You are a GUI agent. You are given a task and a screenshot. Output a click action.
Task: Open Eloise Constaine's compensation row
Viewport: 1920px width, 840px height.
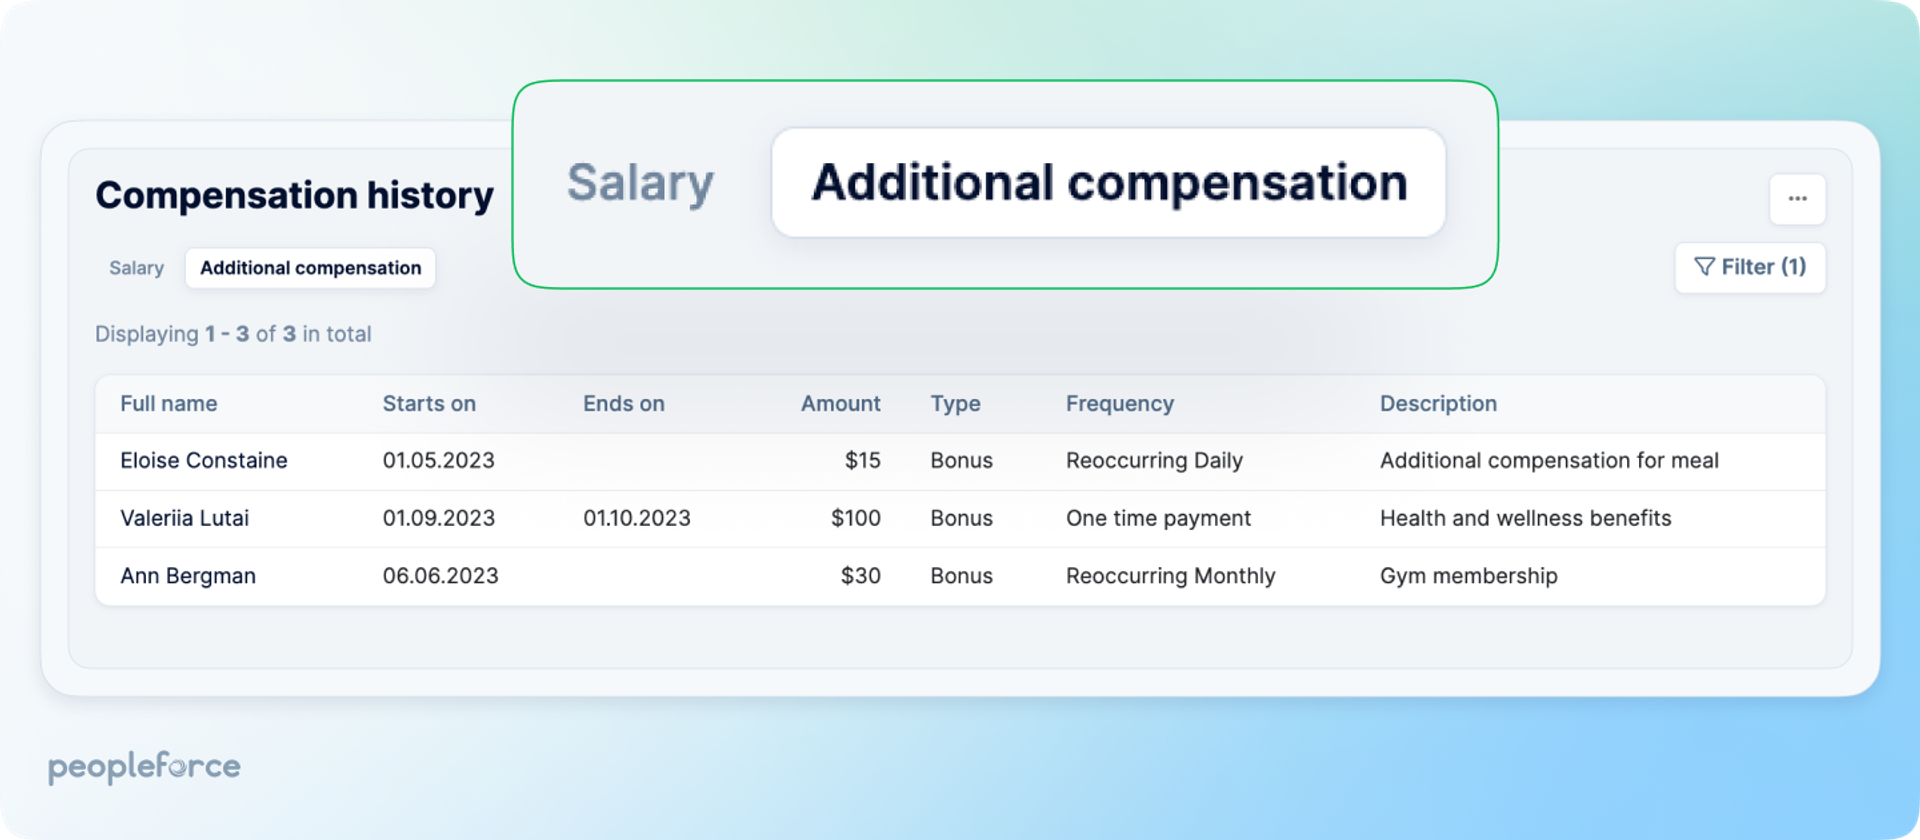(960, 461)
